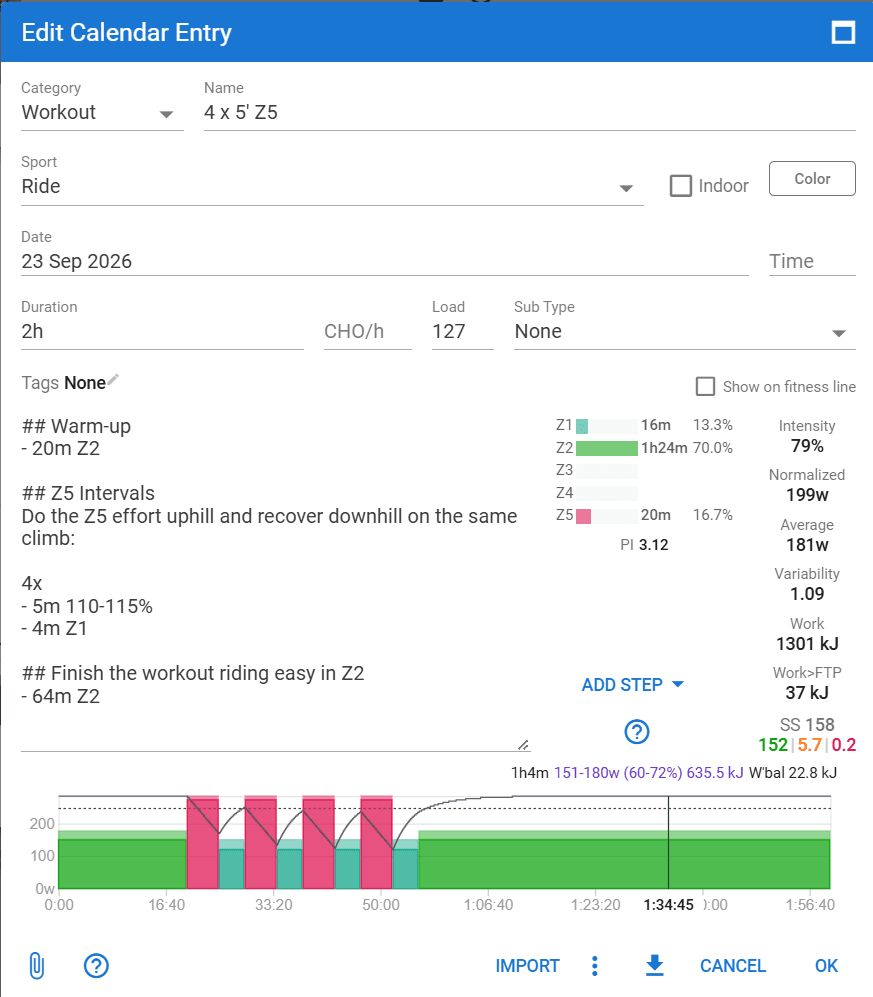Click the '- 64m Z2' description line

pyautogui.click(x=60, y=696)
